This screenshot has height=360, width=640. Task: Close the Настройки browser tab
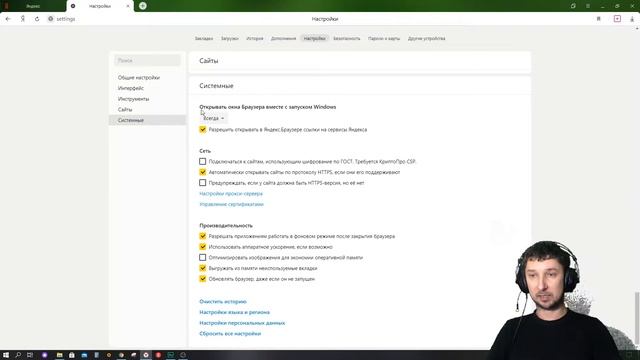point(128,6)
